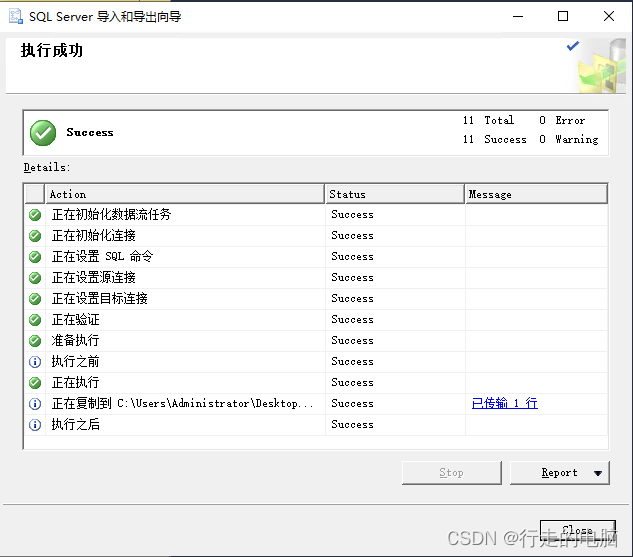Screen dimensions: 633x557
Task: Click the info icon for 执行之前
Action: (35, 362)
